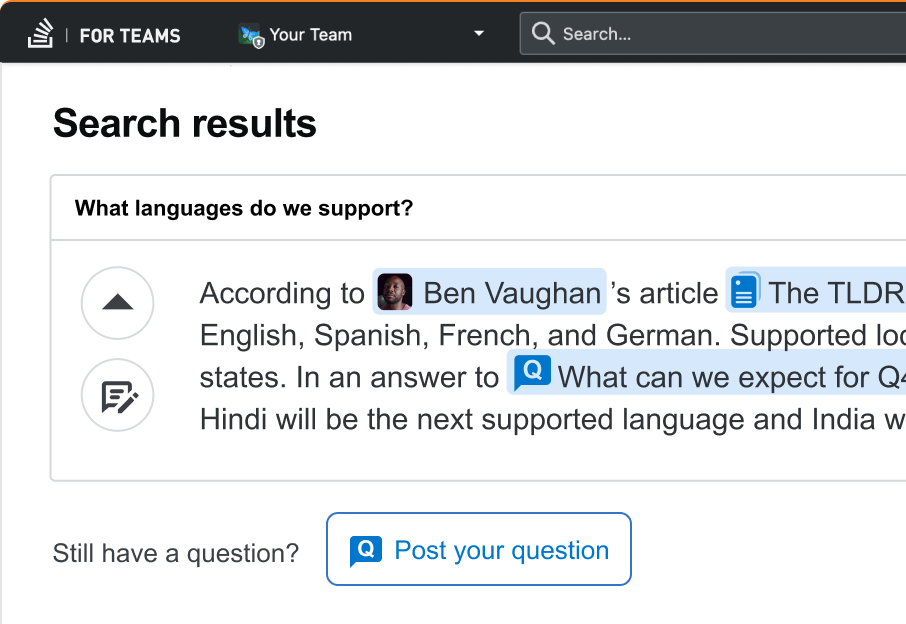Click the Stack Overflow logo icon
The height and width of the screenshot is (624, 906).
(x=40, y=34)
